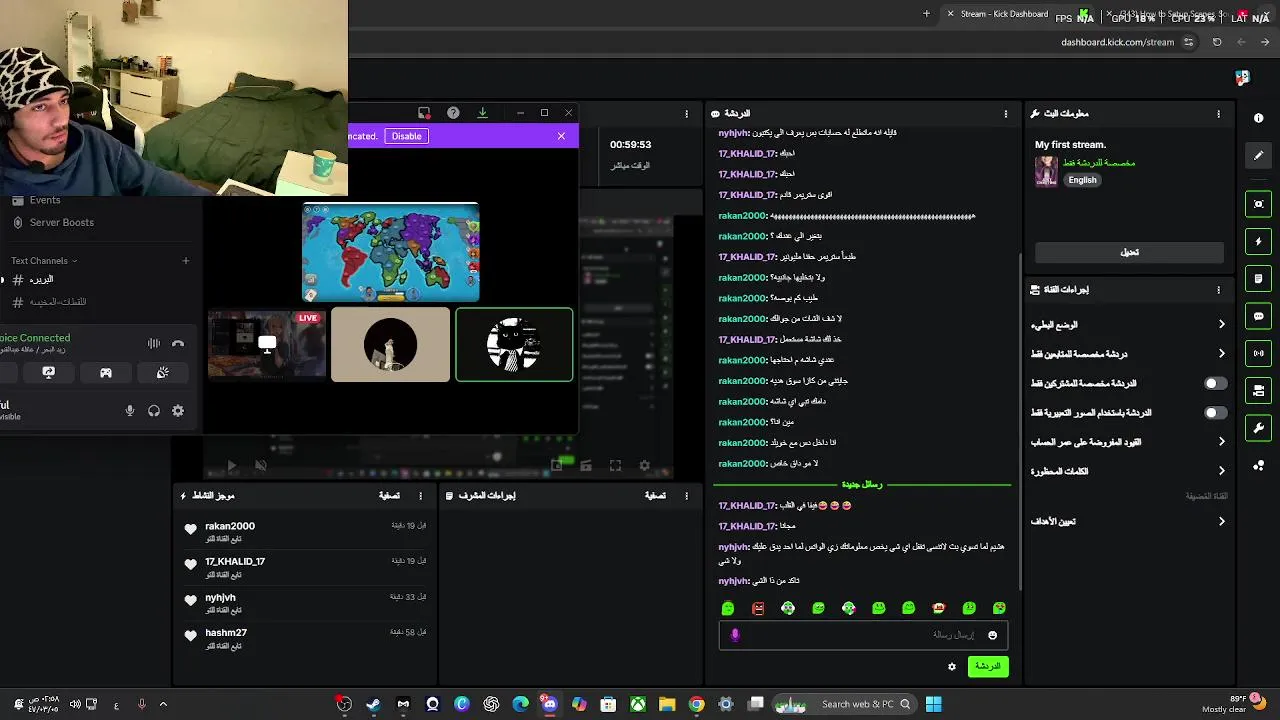Mute Discord microphone
Viewport: 1280px width, 720px height.
130,411
